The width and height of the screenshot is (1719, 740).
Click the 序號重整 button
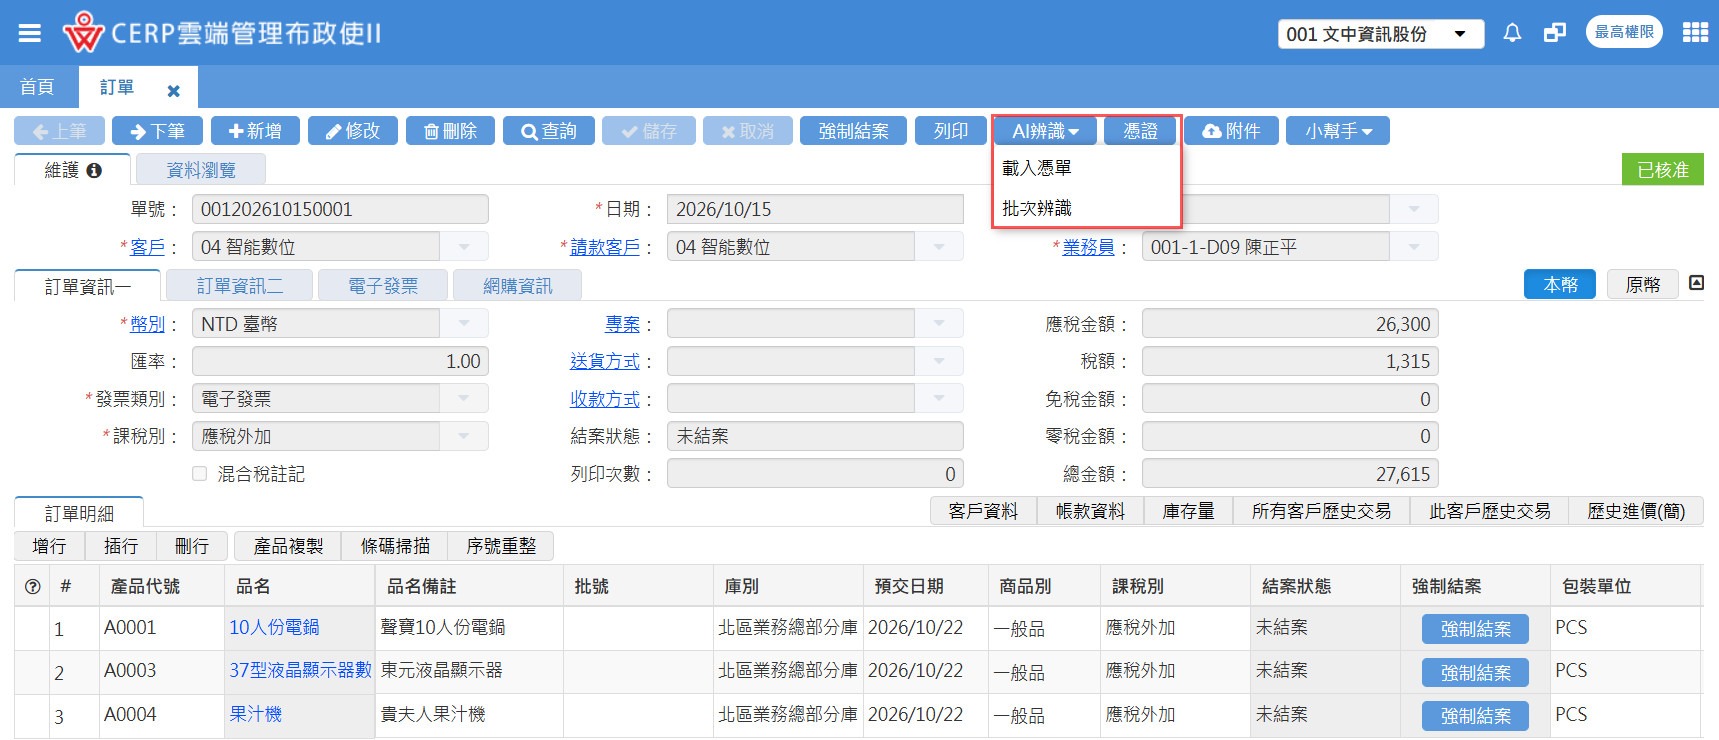coord(501,546)
